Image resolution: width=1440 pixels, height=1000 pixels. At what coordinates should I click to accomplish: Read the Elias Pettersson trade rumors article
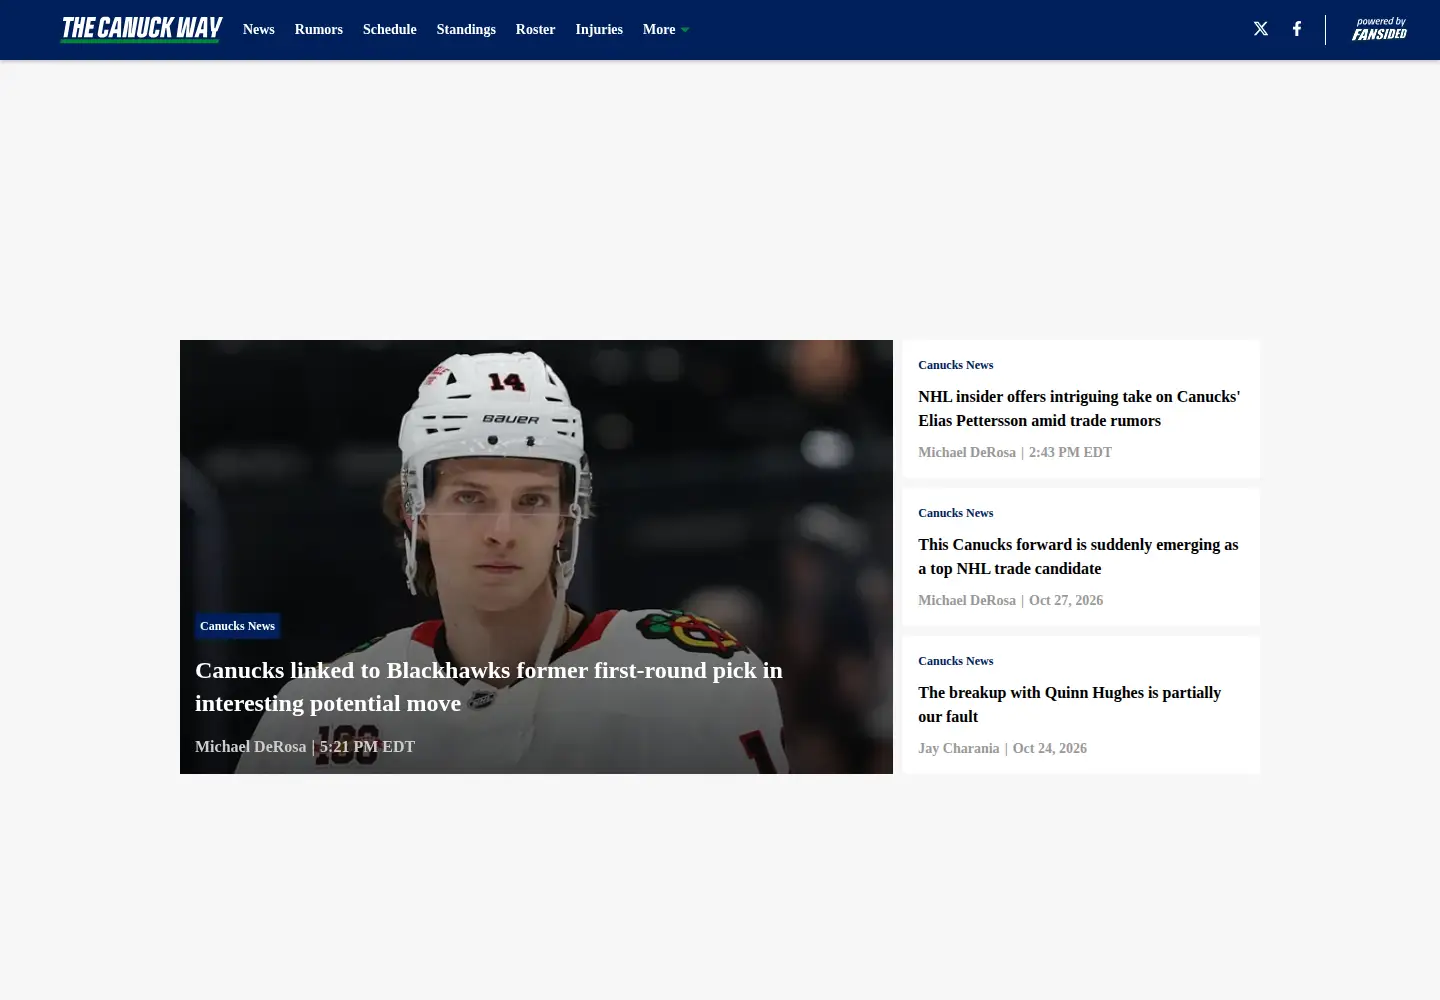coord(1079,408)
